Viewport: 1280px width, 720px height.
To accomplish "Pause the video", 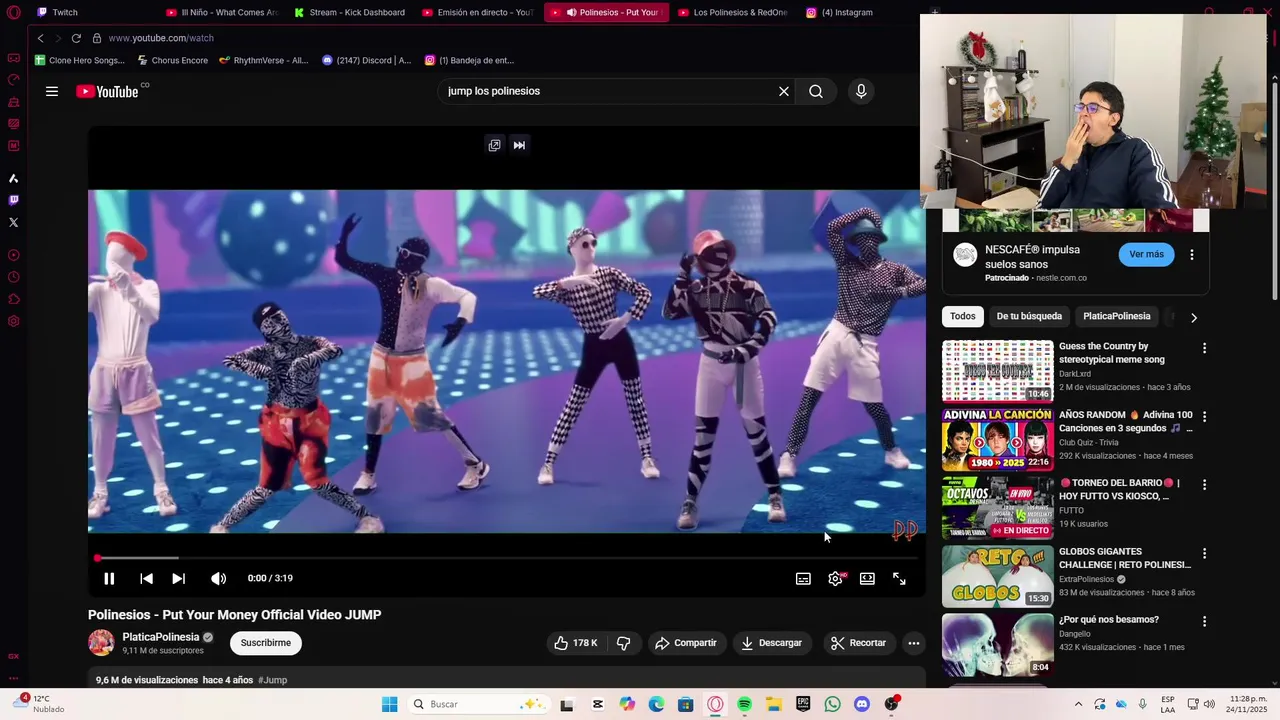I will pos(109,578).
